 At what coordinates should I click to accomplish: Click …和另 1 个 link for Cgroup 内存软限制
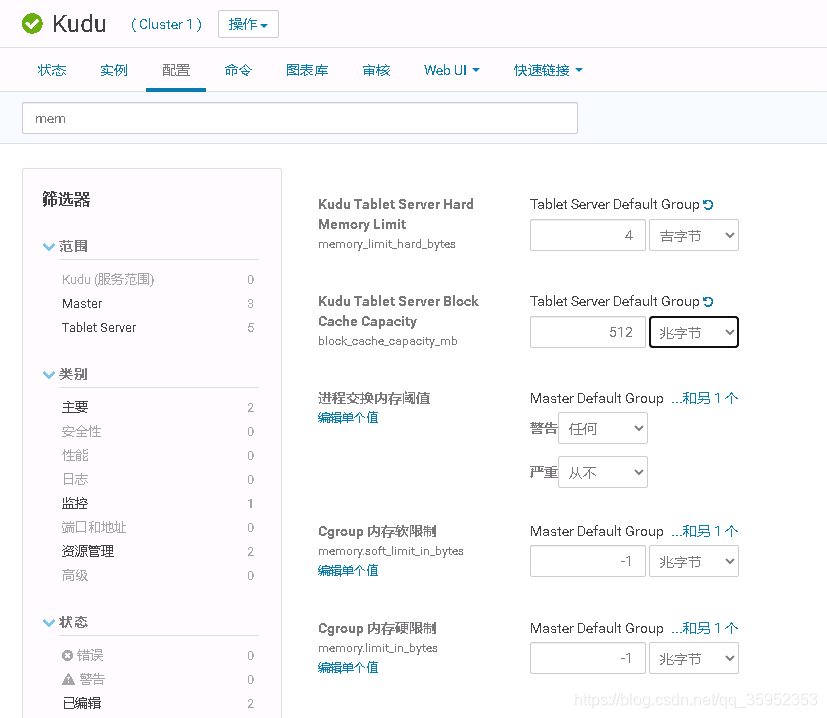point(705,531)
